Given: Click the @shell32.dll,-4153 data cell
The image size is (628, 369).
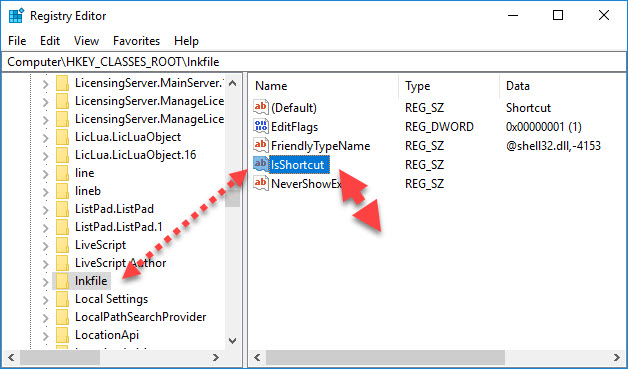Looking at the screenshot, I should click(553, 145).
